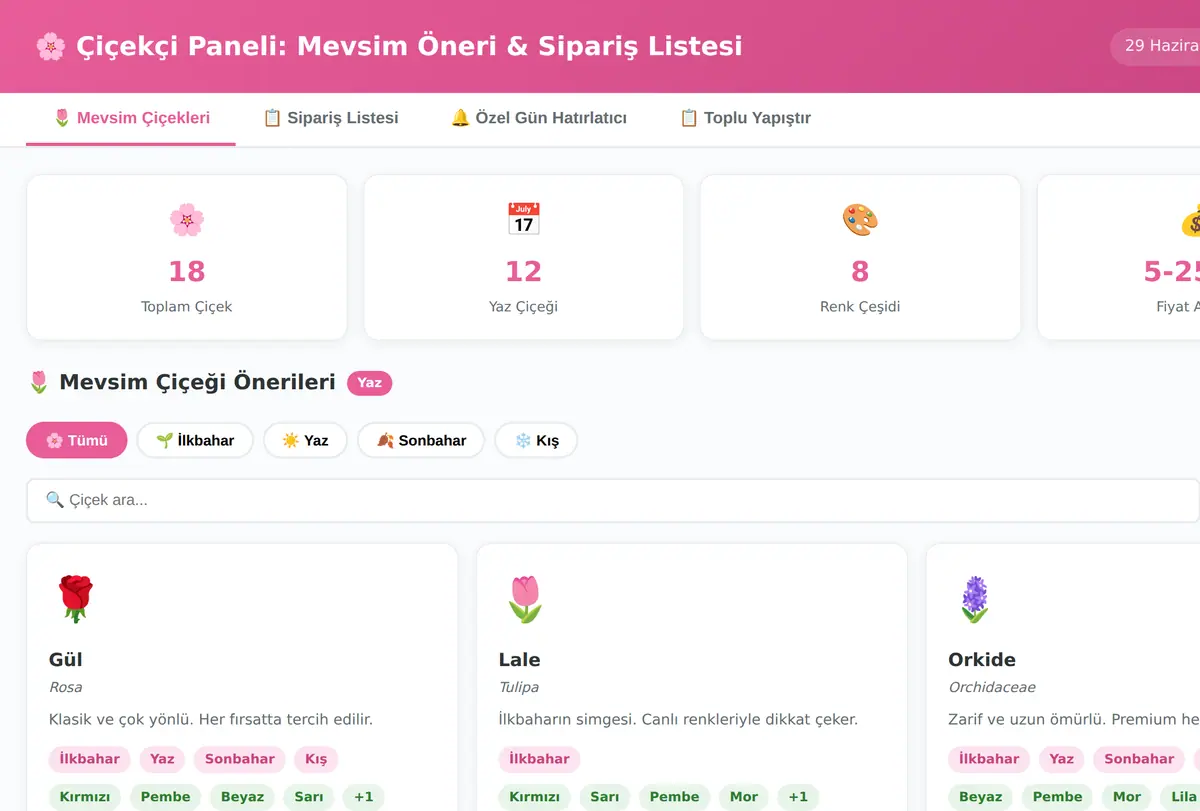Click the palette icon above Renk Çeşidi

860,219
